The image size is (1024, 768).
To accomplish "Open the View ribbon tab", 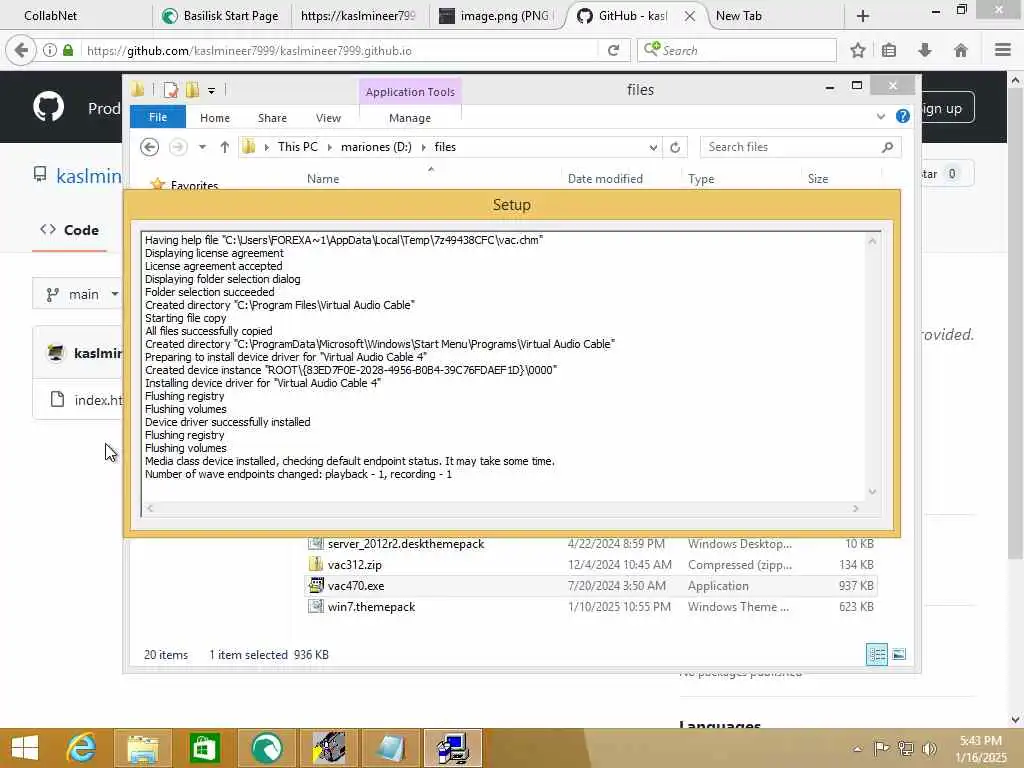I will pyautogui.click(x=328, y=118).
